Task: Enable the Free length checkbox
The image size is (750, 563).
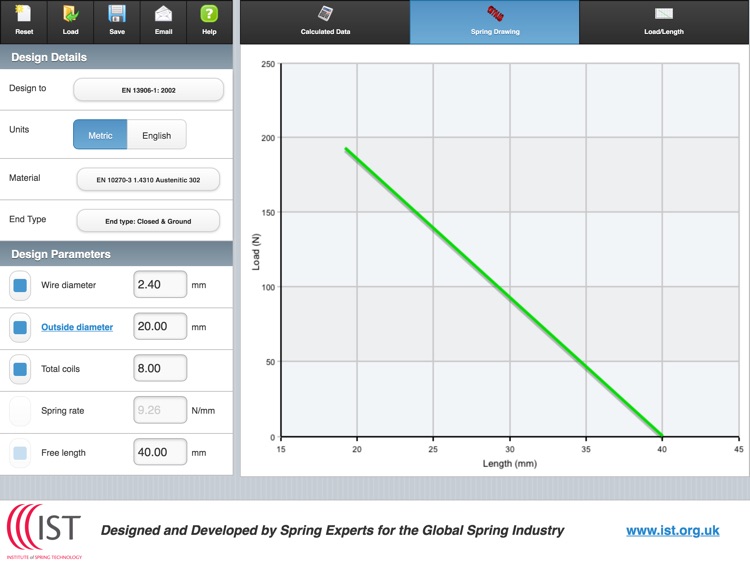Action: (20, 453)
